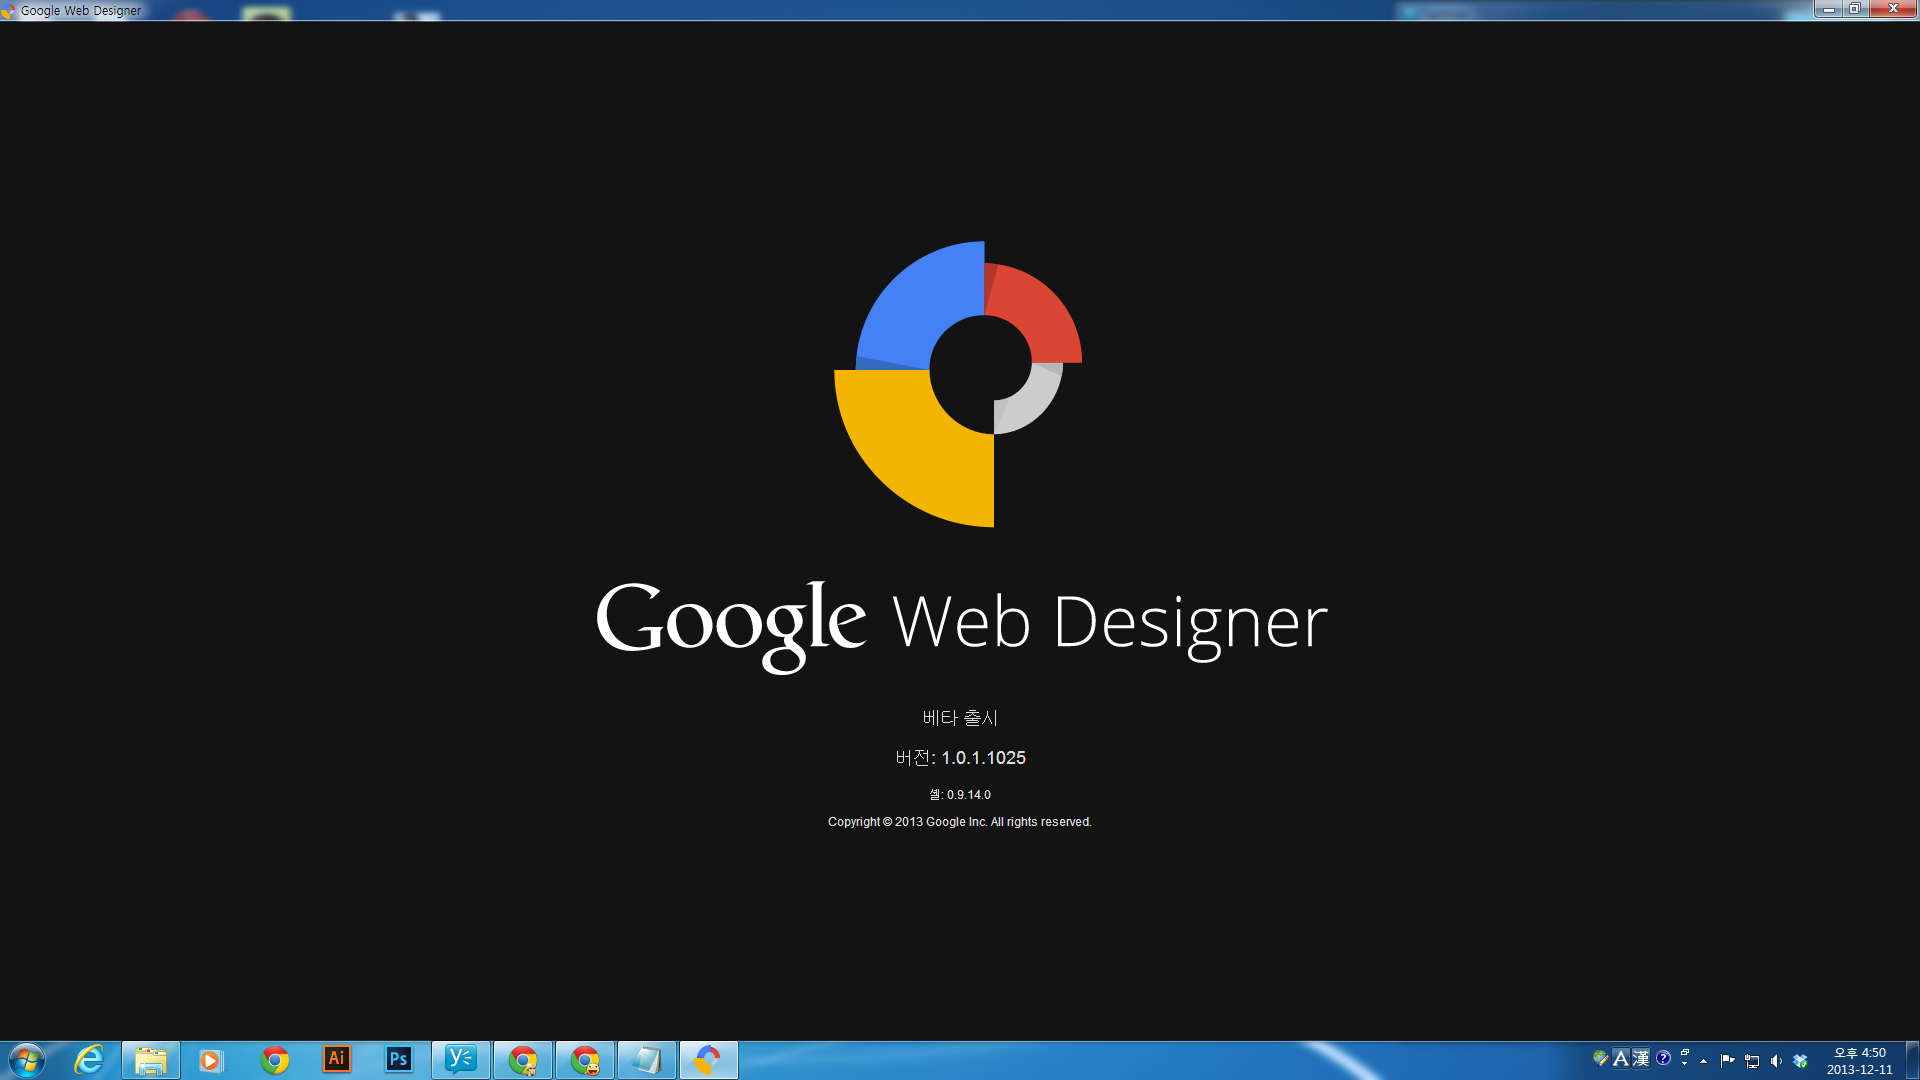Screen dimensions: 1920x1080
Task: Open the clock and date display
Action: [1859, 1061]
